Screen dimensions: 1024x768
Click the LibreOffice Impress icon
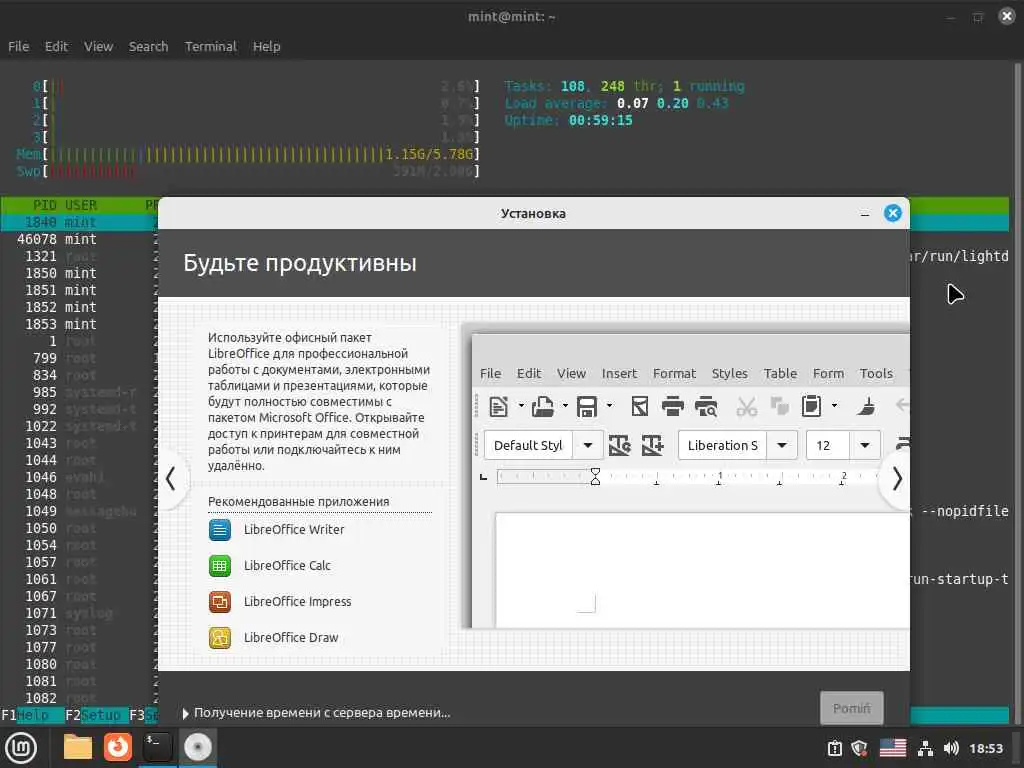[219, 601]
